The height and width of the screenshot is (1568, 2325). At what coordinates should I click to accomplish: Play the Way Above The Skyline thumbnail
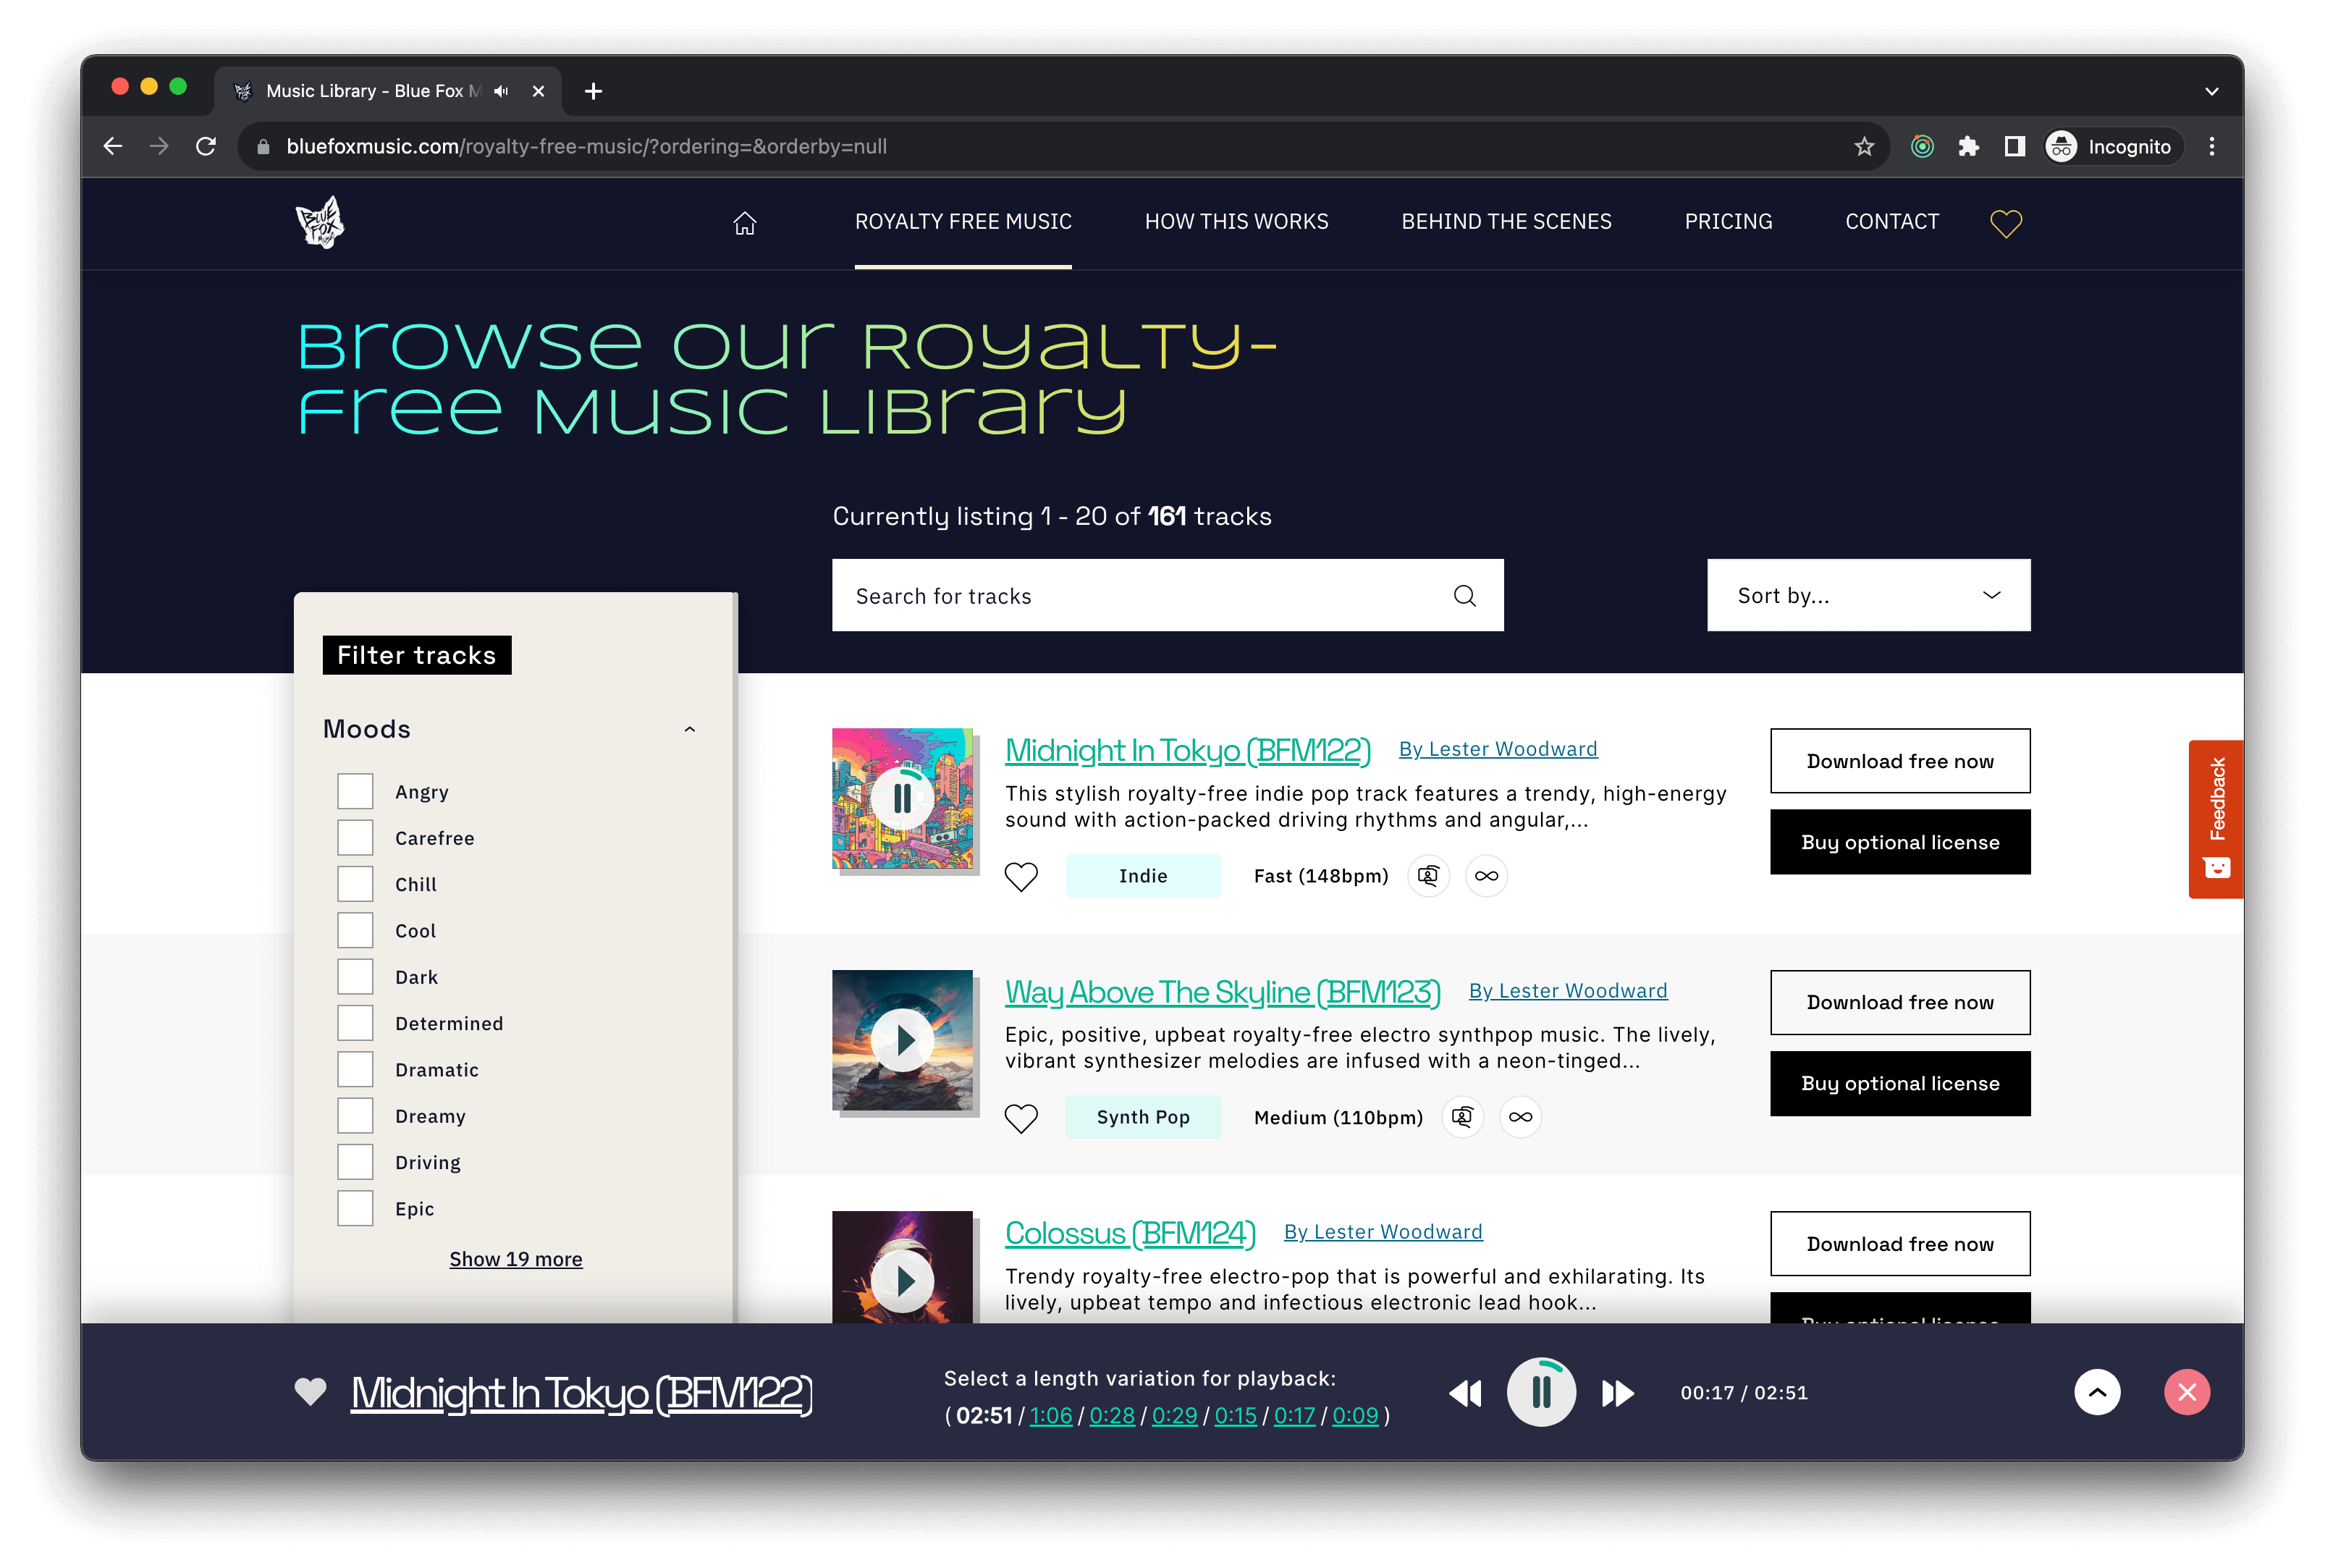coord(902,1040)
